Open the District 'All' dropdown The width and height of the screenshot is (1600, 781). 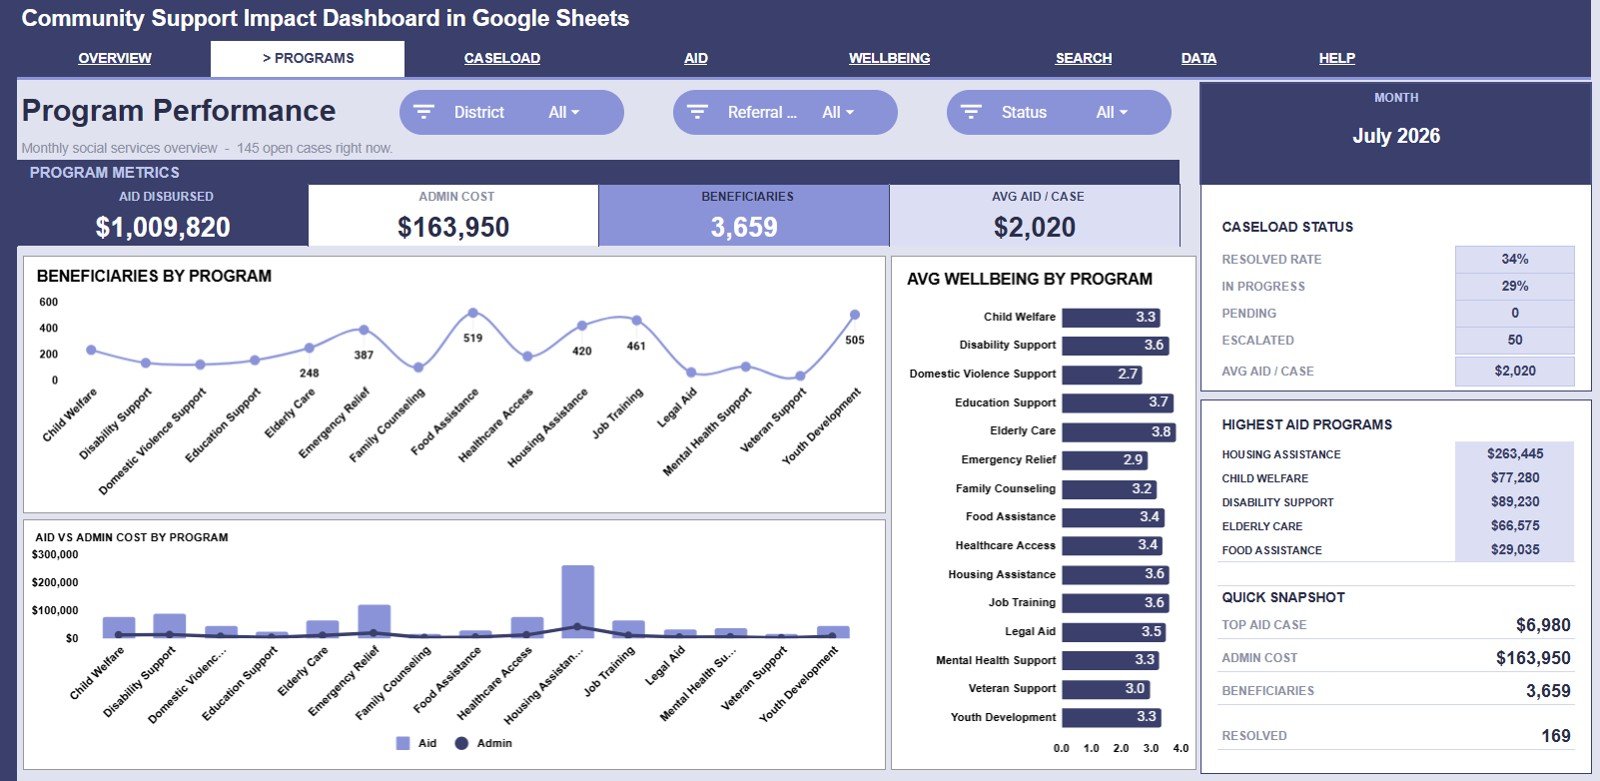click(x=564, y=113)
